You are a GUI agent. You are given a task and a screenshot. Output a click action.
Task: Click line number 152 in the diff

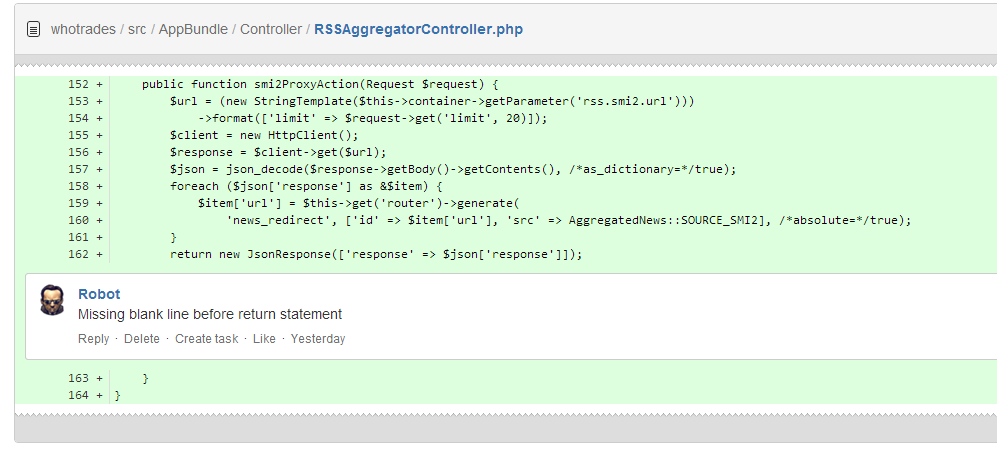78,84
